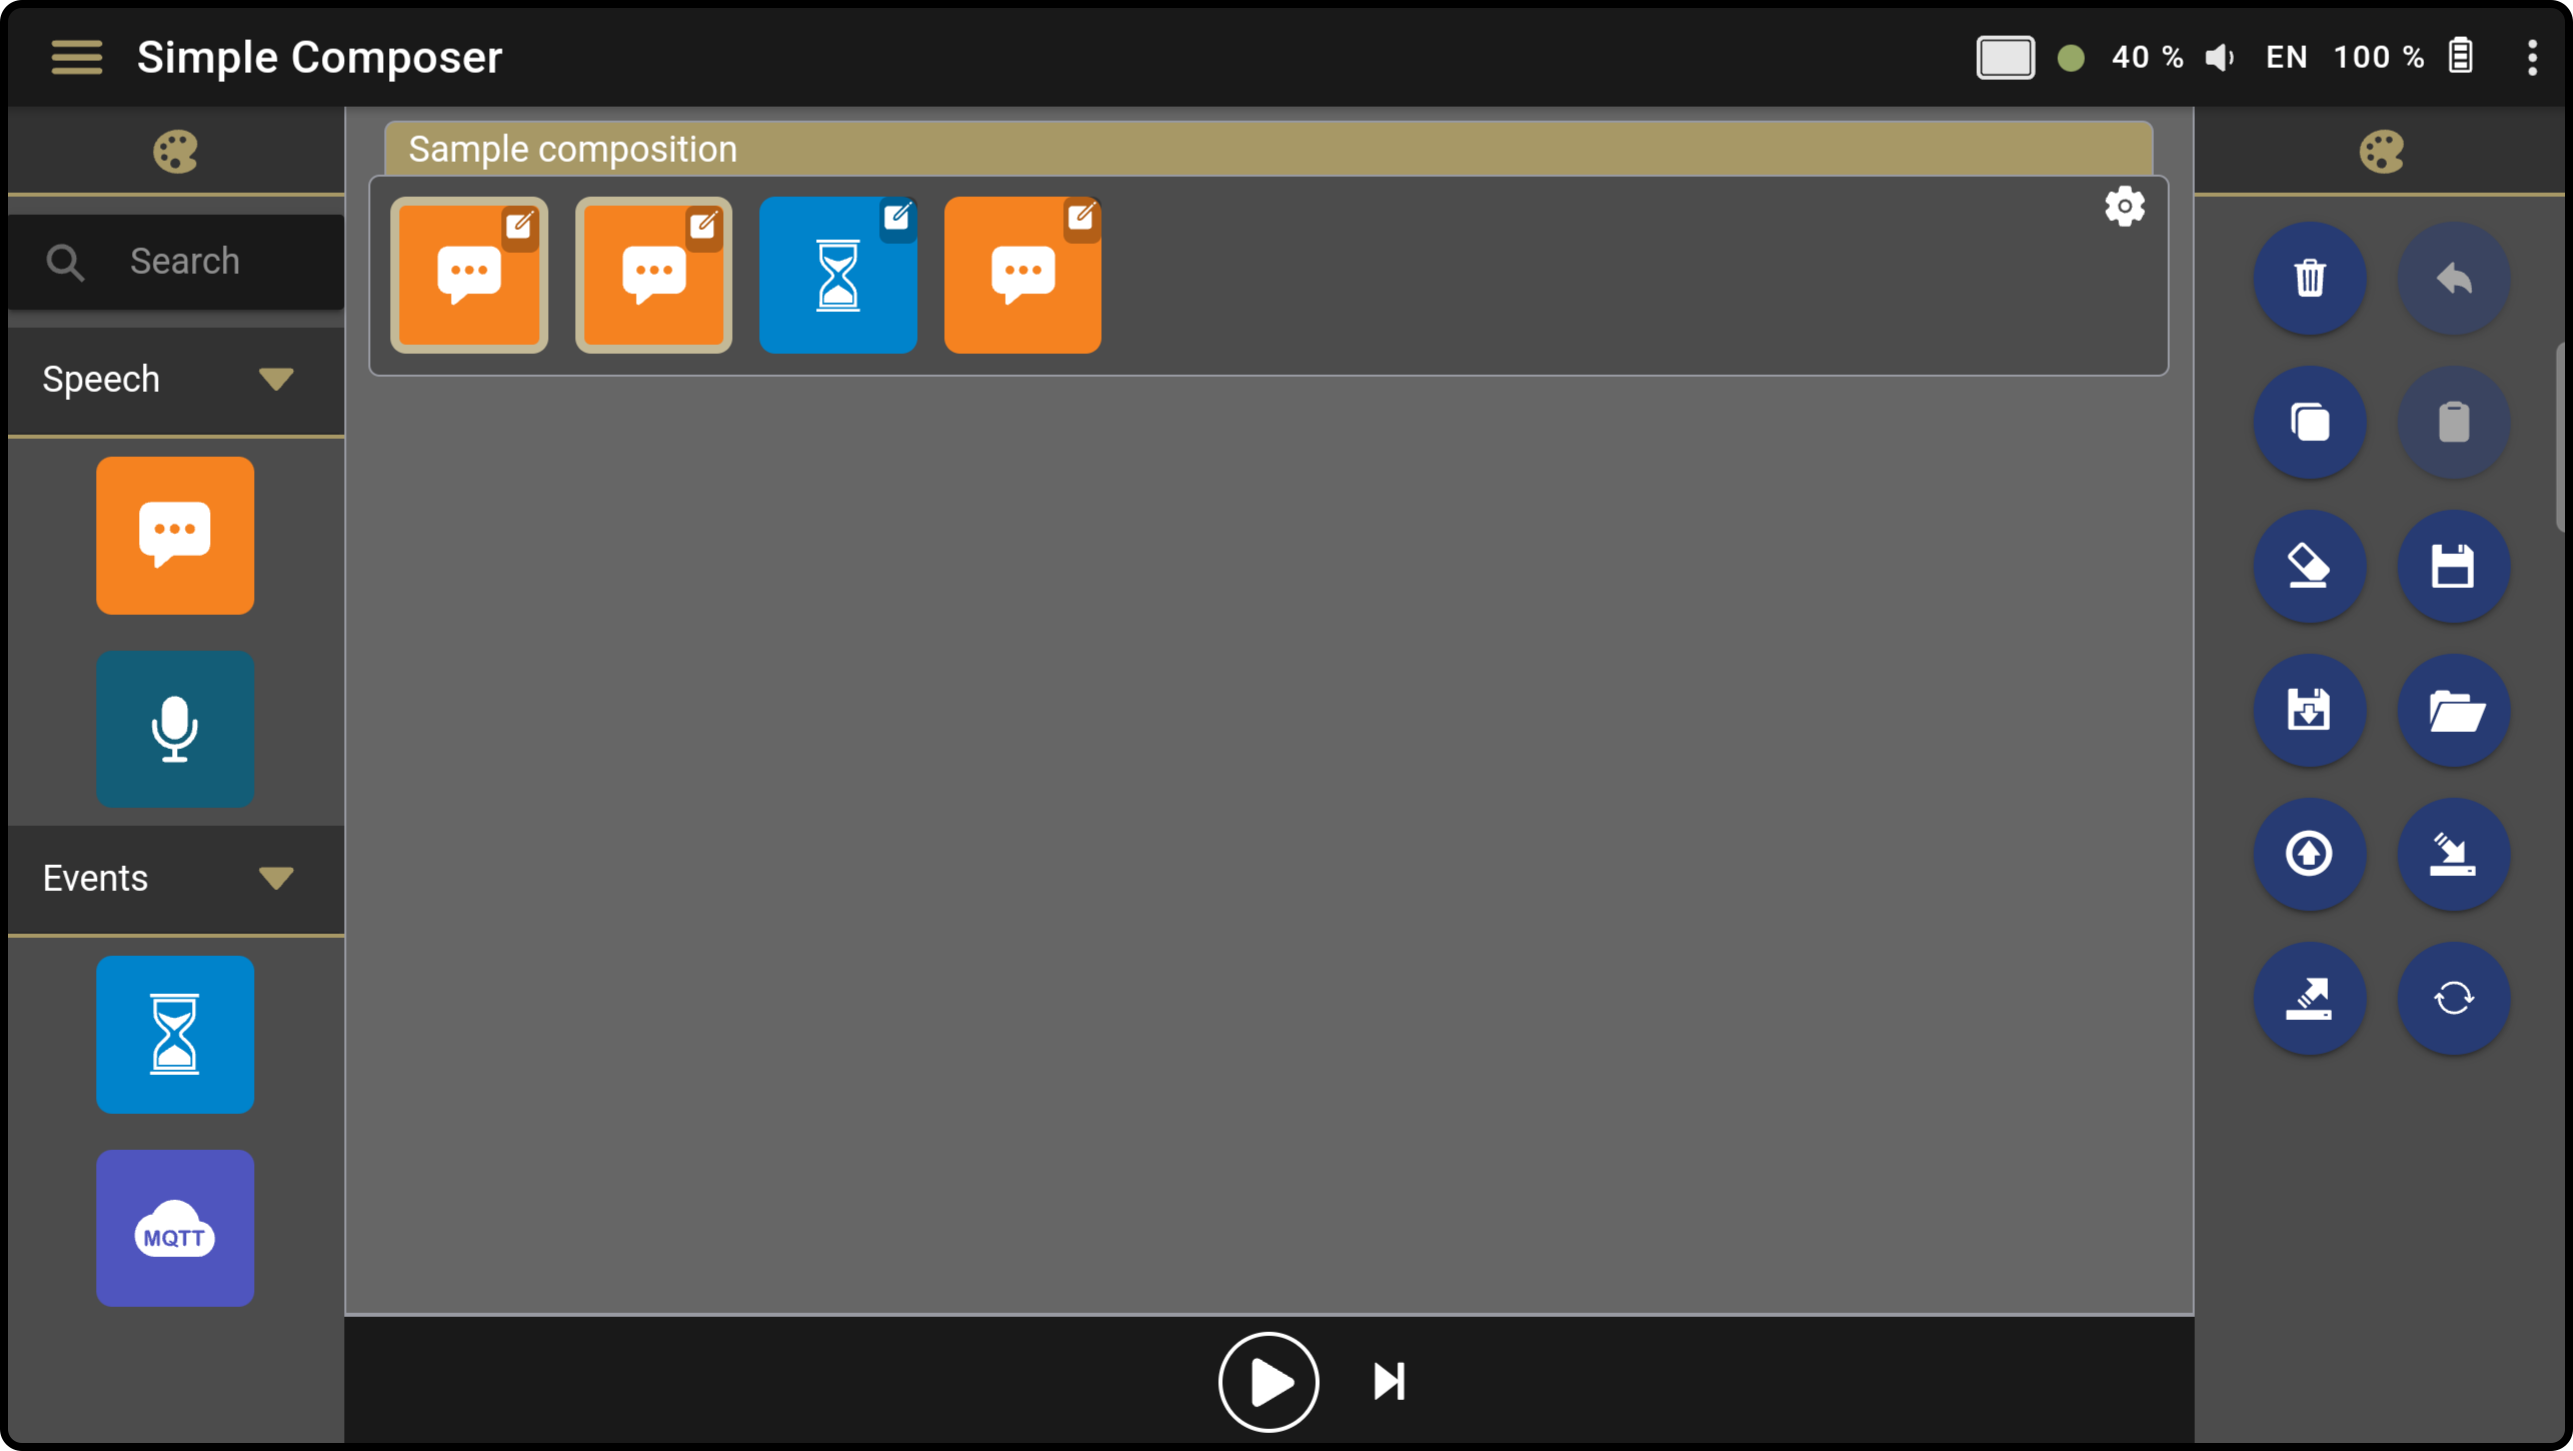Select the microphone recording icon
The height and width of the screenshot is (1451, 2573).
click(x=175, y=726)
